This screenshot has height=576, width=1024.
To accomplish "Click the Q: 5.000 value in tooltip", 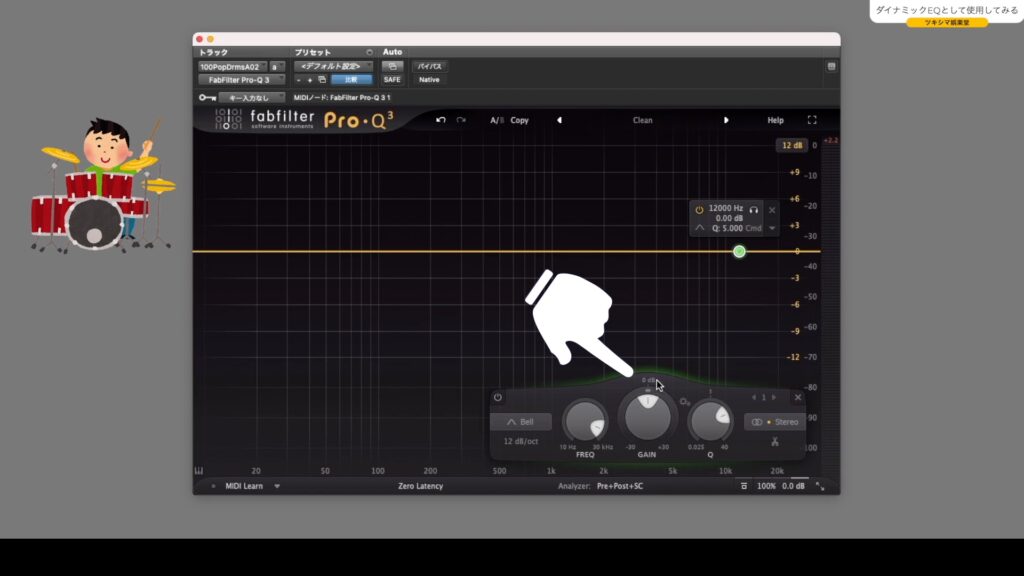I will click(x=727, y=229).
